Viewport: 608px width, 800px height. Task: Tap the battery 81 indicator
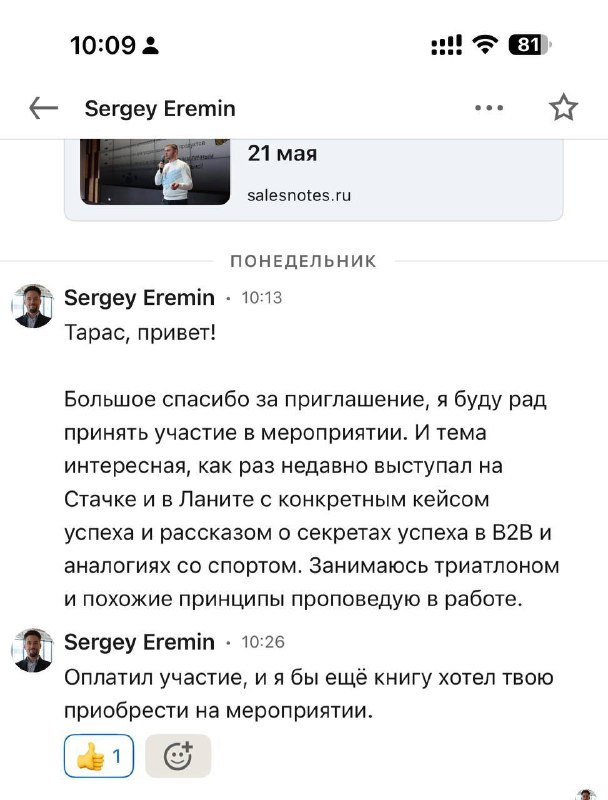530,45
